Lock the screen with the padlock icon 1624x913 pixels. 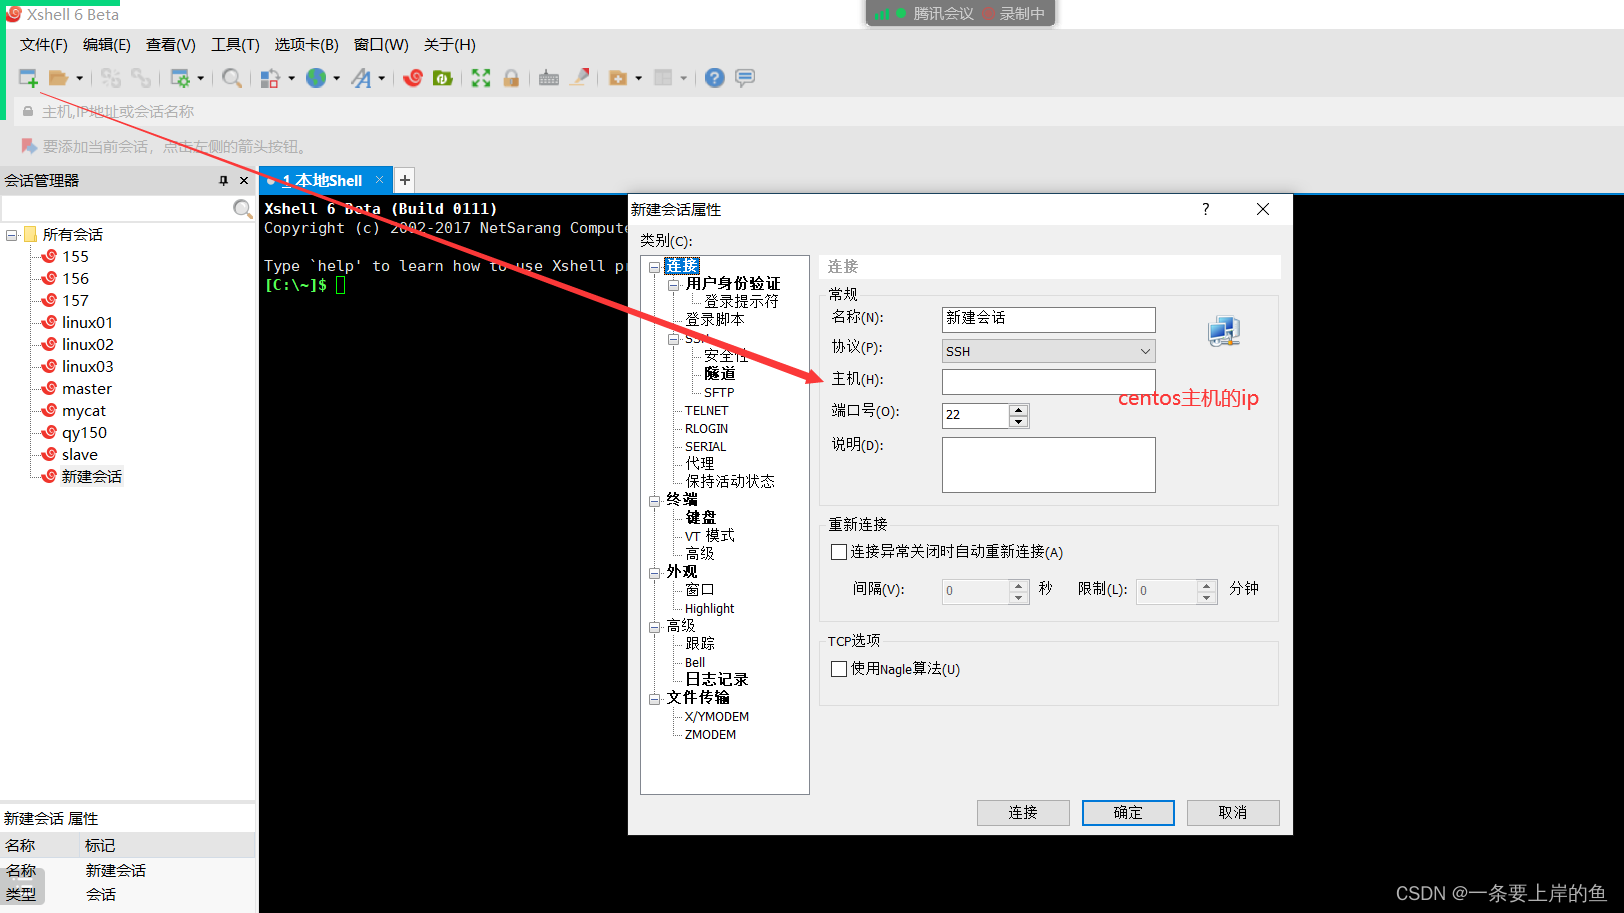click(511, 78)
